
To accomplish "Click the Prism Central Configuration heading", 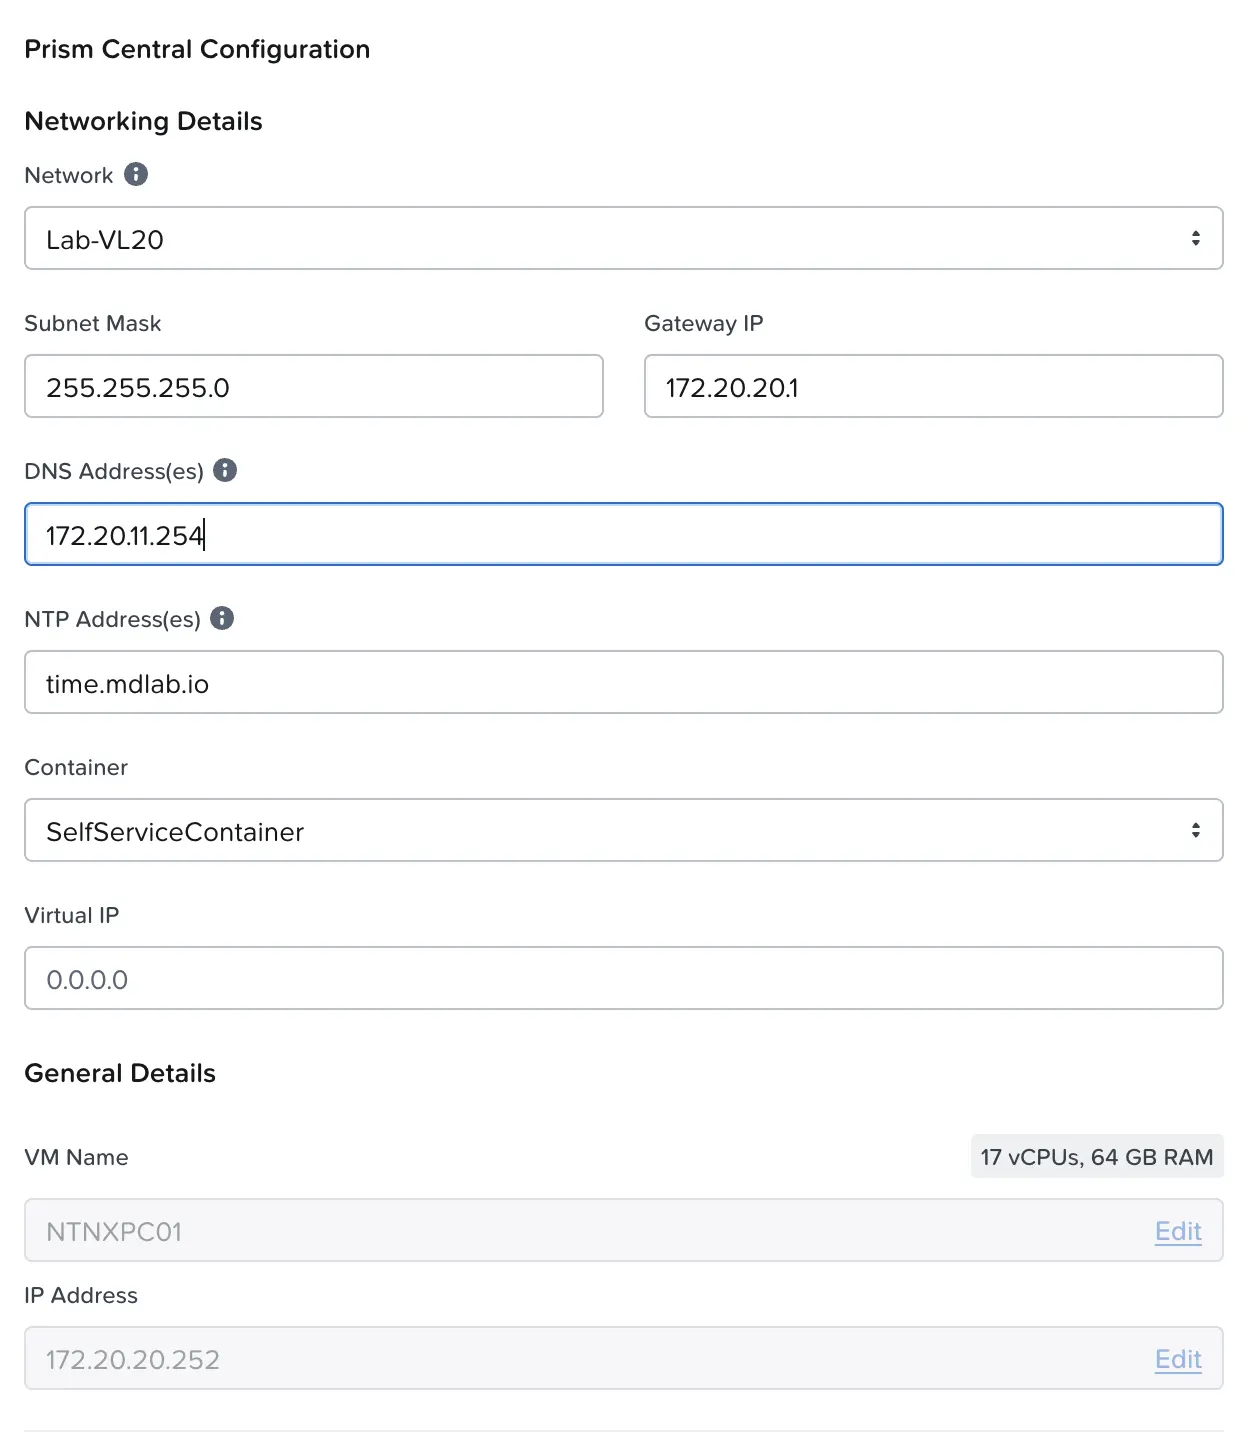I will tap(197, 49).
